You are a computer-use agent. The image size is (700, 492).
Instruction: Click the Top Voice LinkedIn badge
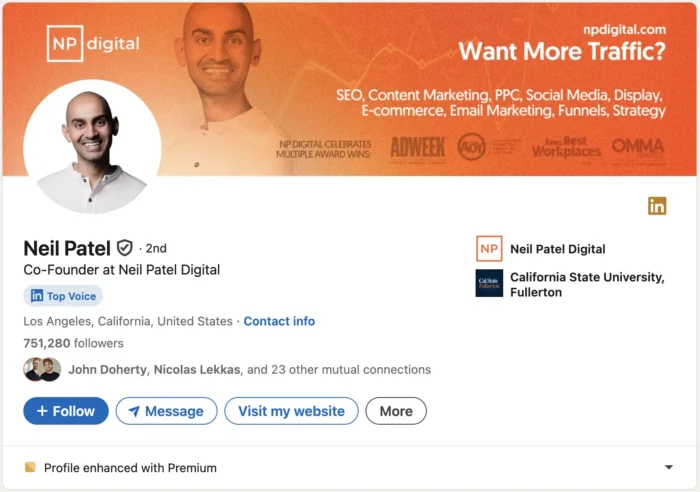[63, 296]
